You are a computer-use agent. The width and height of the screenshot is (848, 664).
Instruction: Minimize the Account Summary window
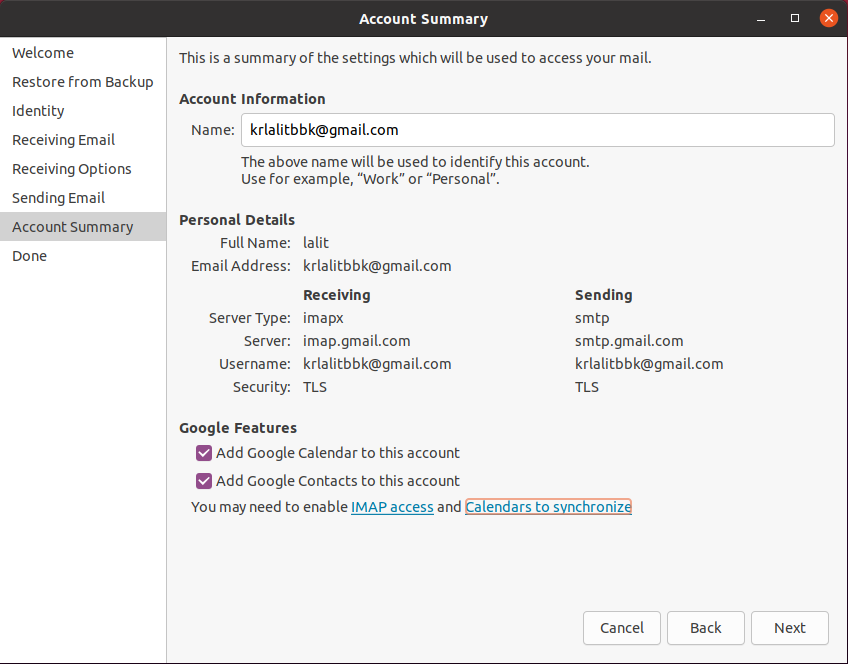coord(760,18)
